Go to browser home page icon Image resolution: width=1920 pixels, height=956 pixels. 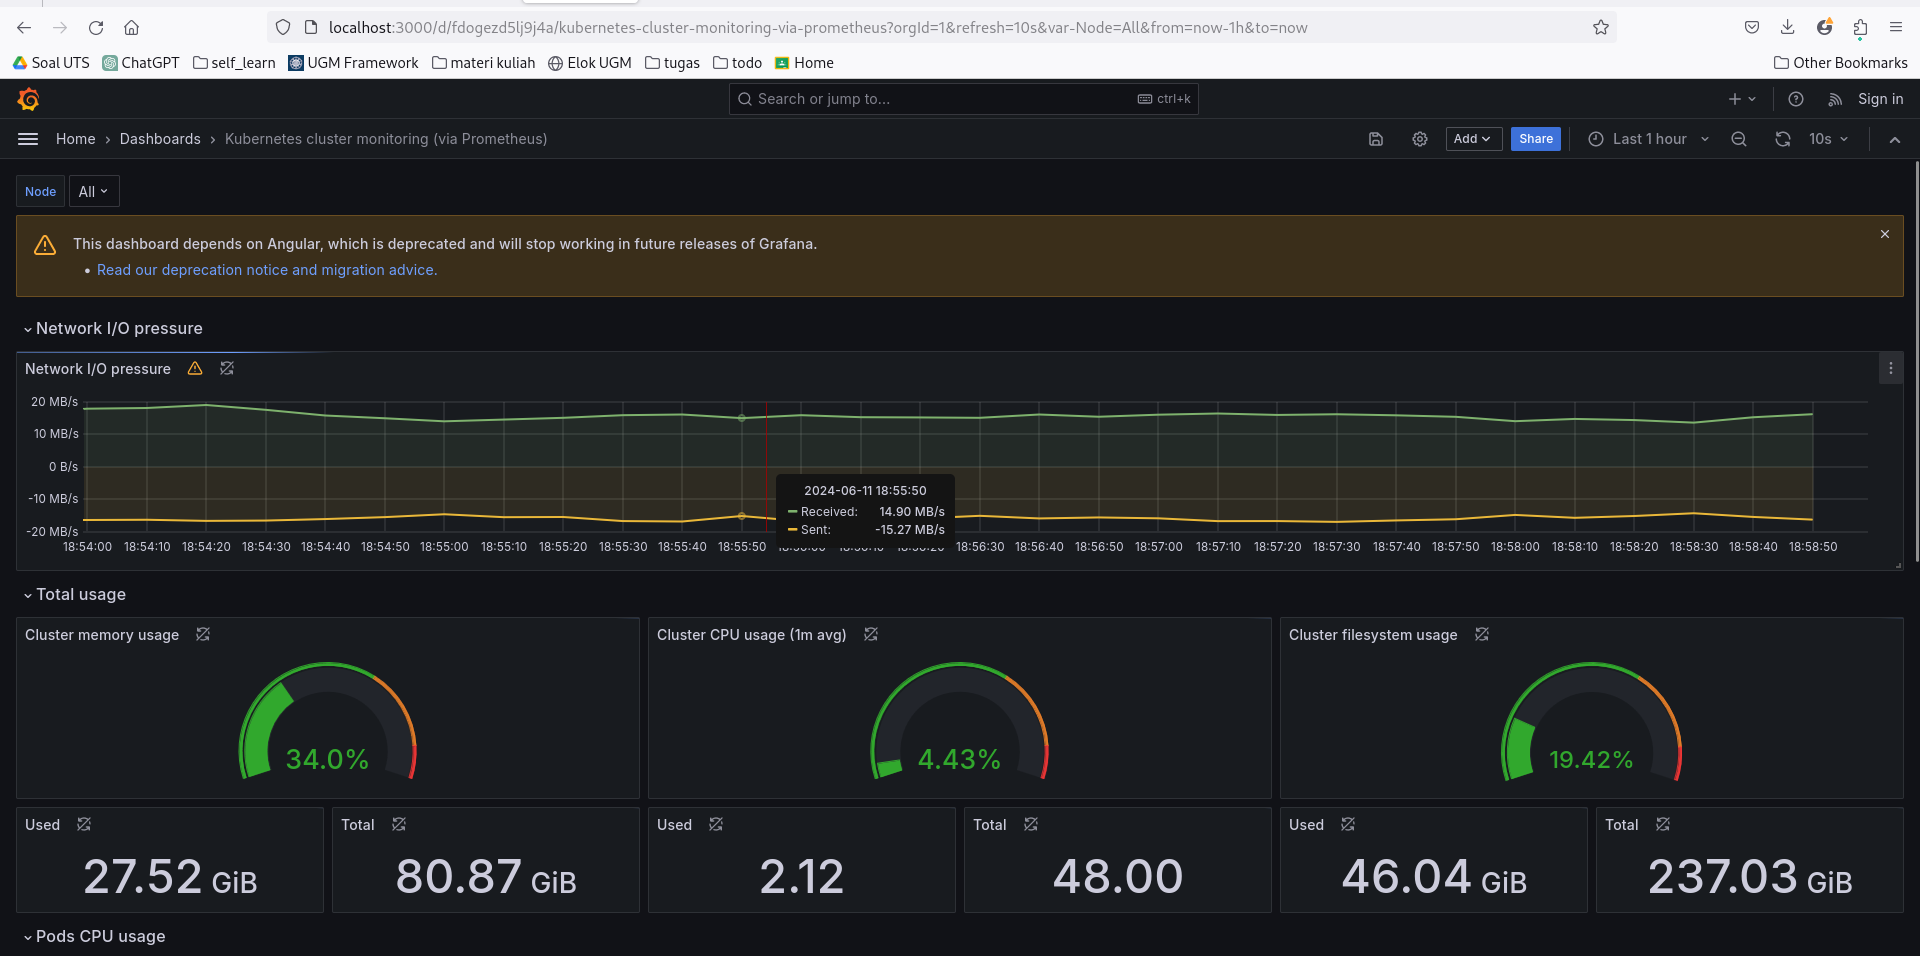coord(131,28)
